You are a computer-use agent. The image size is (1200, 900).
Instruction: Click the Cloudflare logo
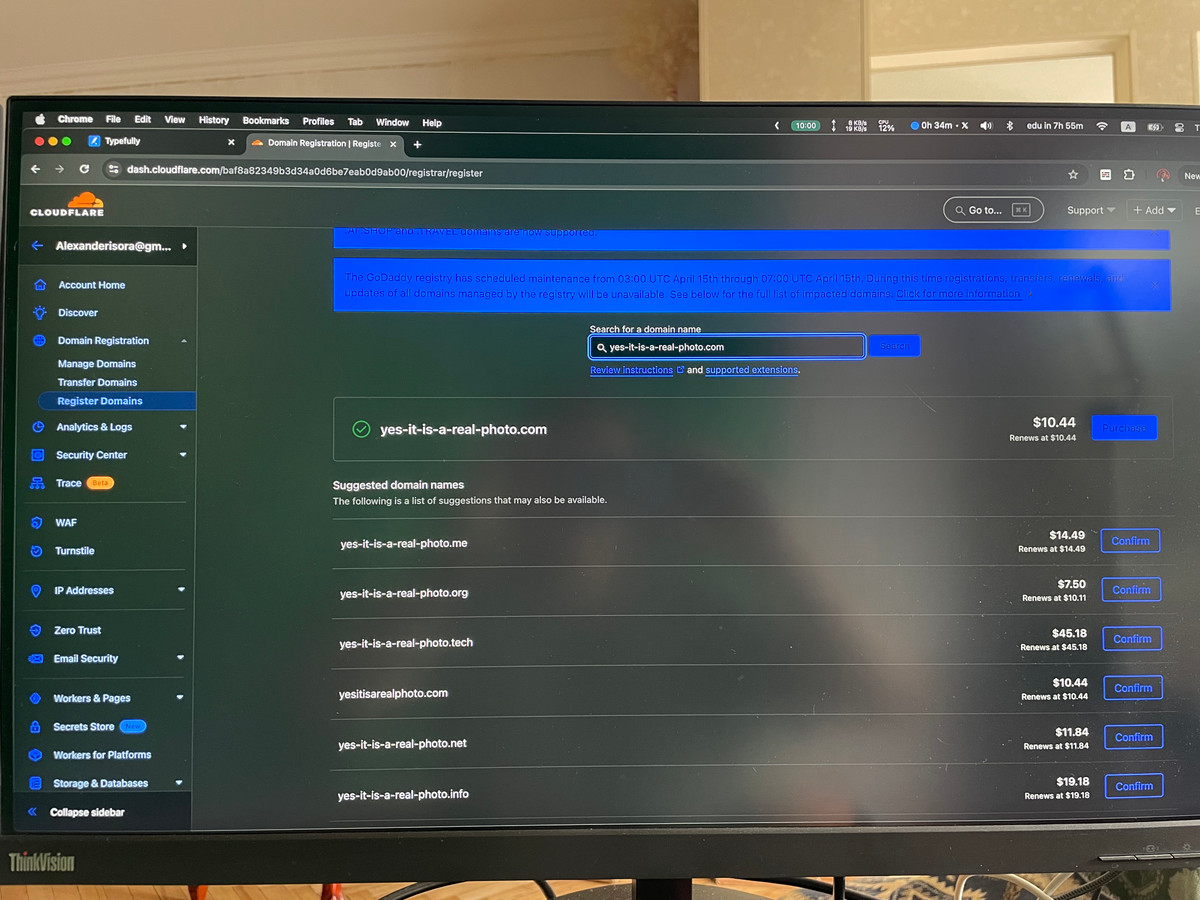click(67, 204)
